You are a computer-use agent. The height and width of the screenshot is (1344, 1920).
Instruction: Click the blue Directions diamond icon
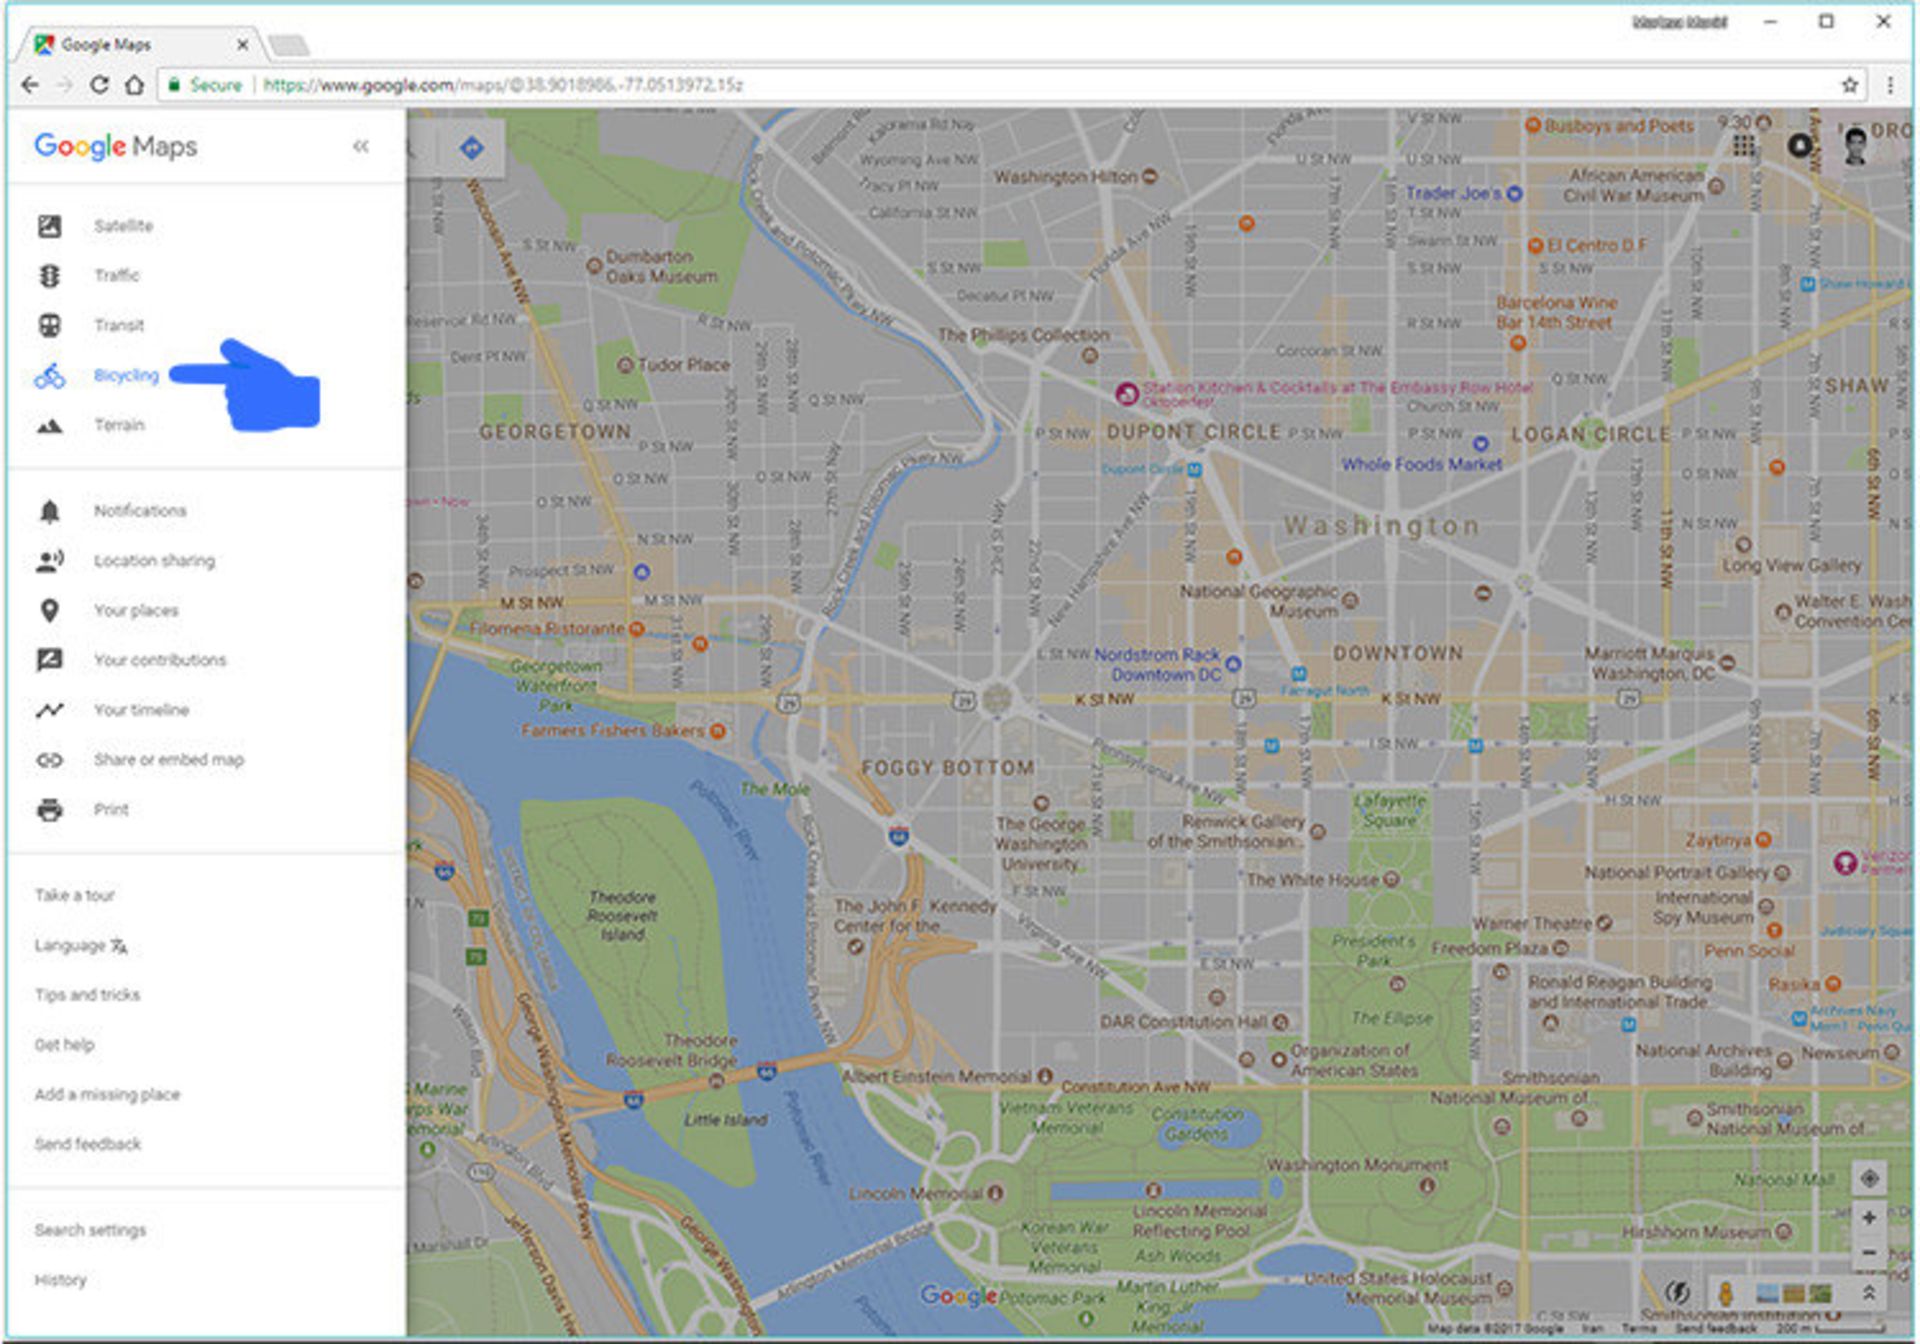[x=471, y=148]
